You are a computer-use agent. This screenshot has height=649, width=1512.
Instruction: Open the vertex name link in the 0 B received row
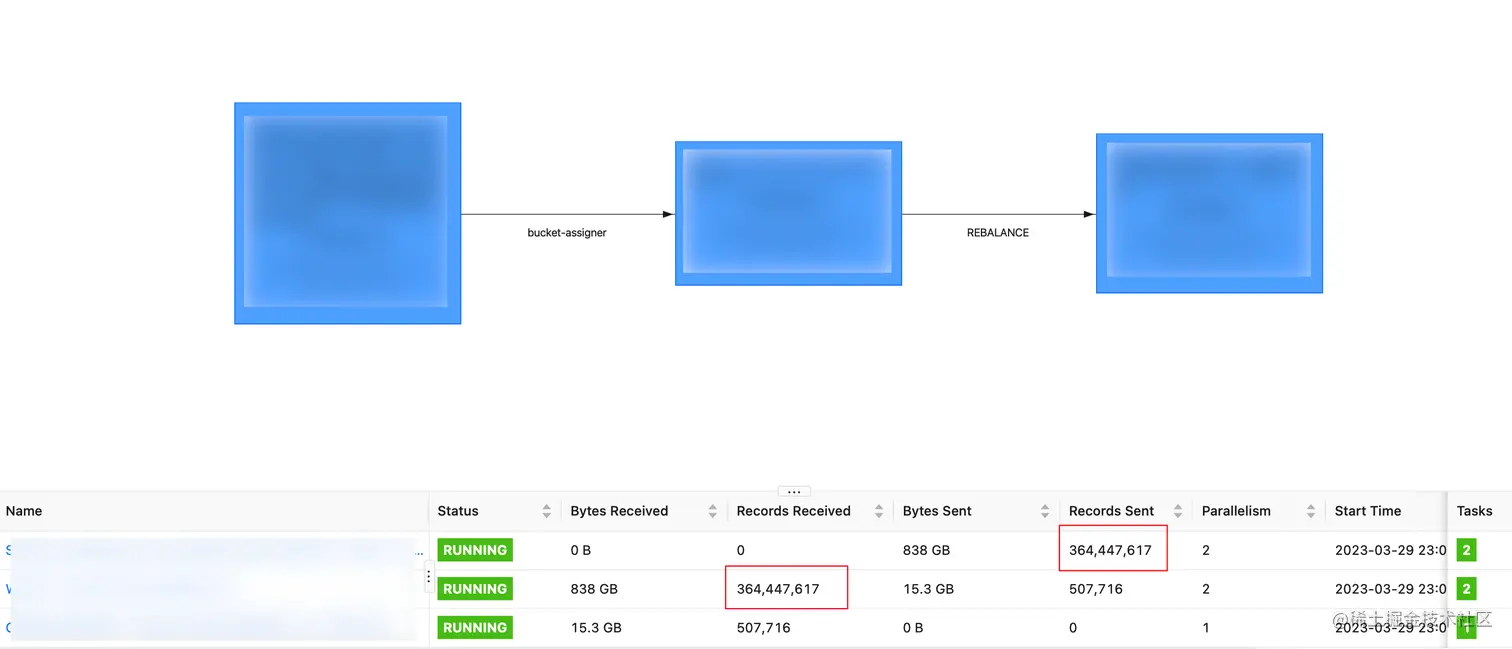pyautogui.click(x=214, y=550)
